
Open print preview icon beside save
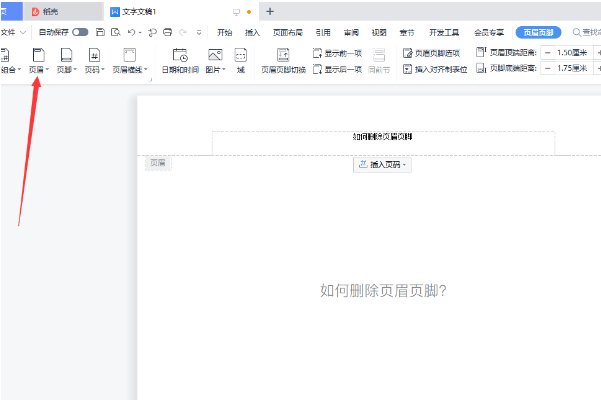(x=115, y=32)
